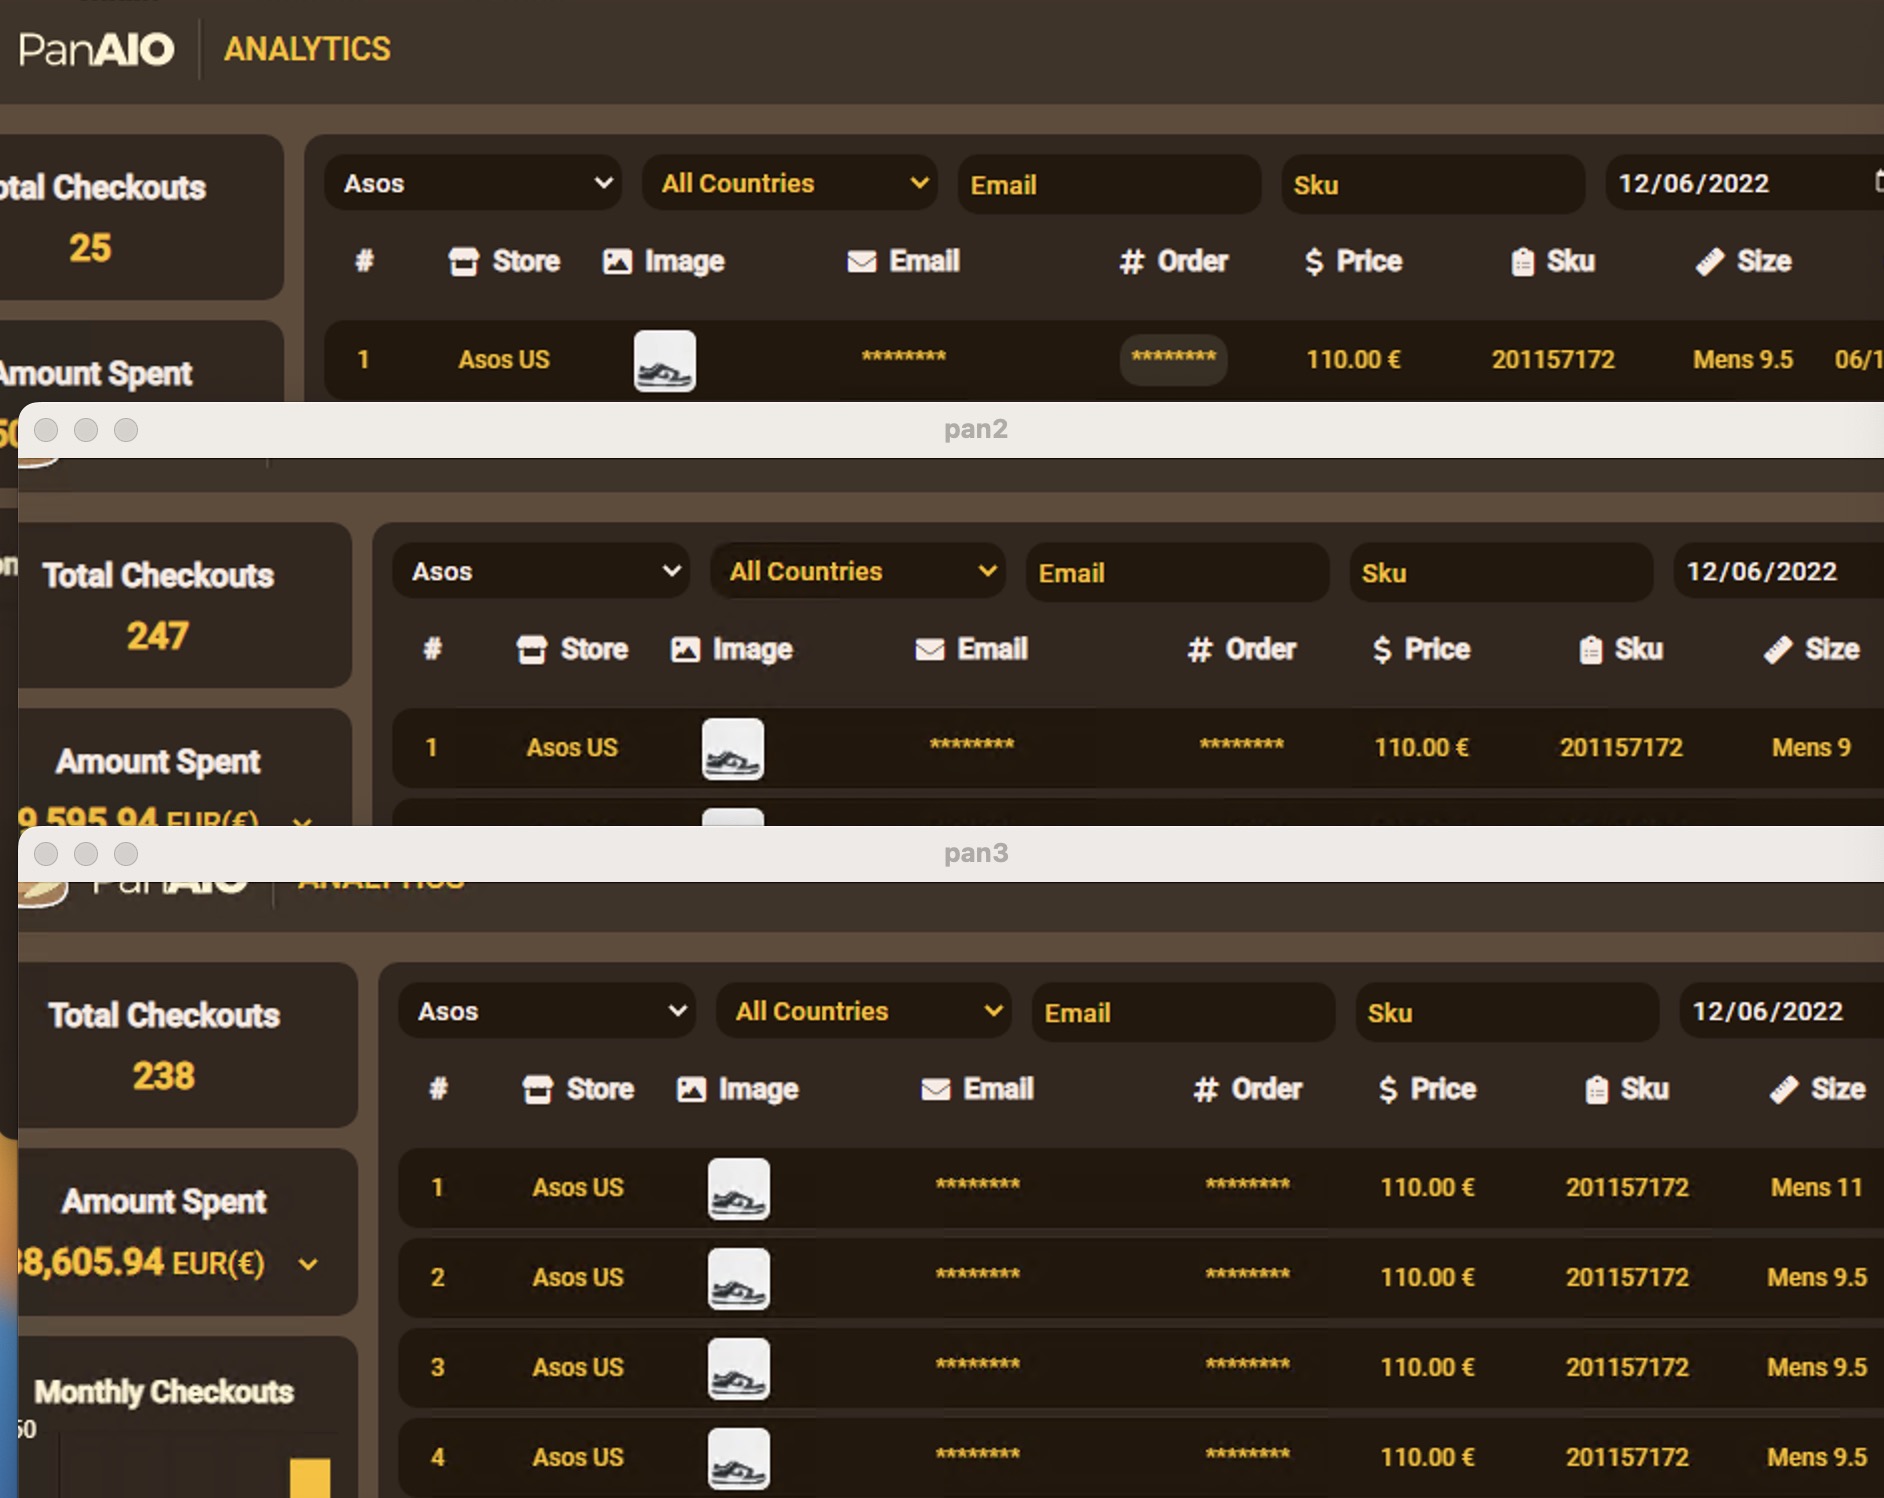This screenshot has height=1498, width=1884.
Task: Click the Sku clipboard icon in pan2 window
Action: tap(1590, 650)
